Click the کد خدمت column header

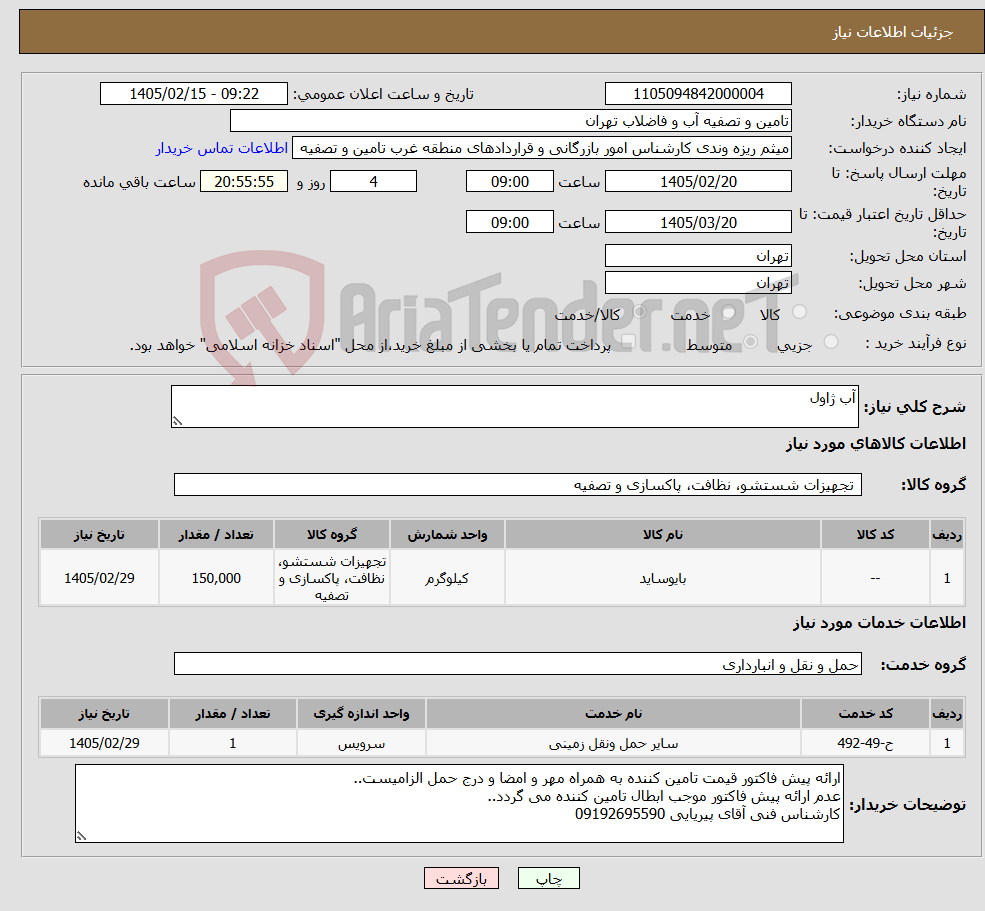tap(865, 714)
